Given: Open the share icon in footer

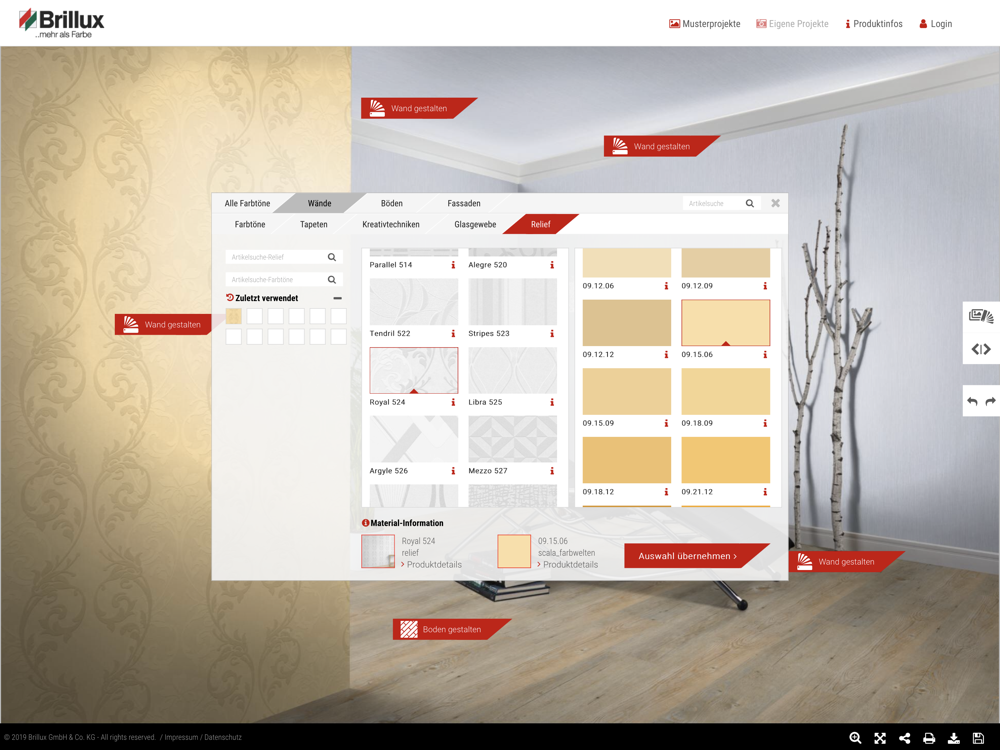Looking at the screenshot, I should (904, 738).
